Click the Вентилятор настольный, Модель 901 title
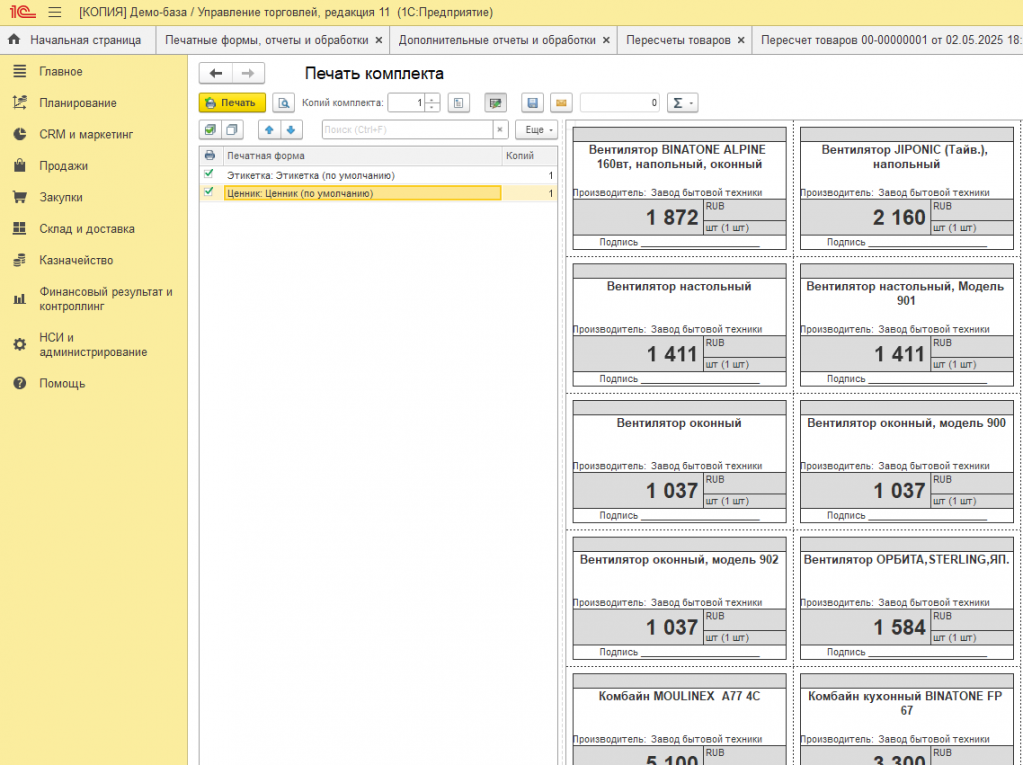 coord(905,293)
